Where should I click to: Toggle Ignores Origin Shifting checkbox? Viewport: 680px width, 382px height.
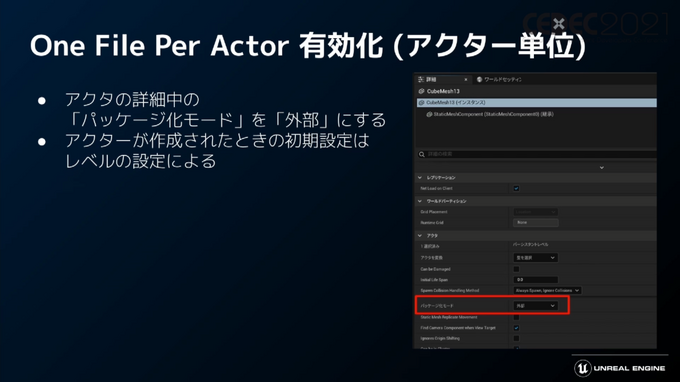516,338
